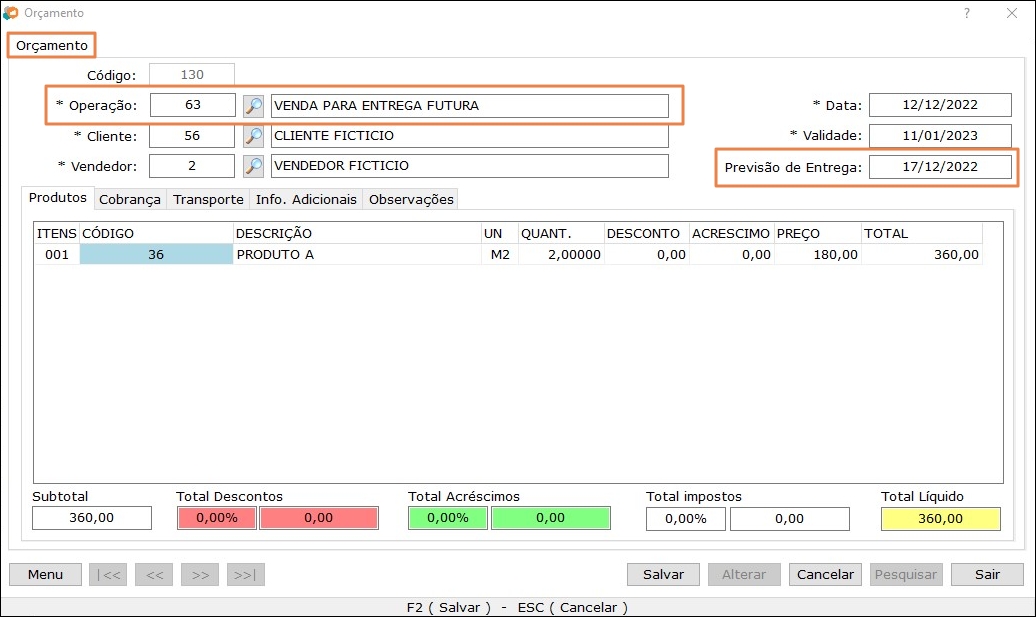The image size is (1036, 617).
Task: Click the Vendedor search magnifier icon
Action: click(x=254, y=166)
